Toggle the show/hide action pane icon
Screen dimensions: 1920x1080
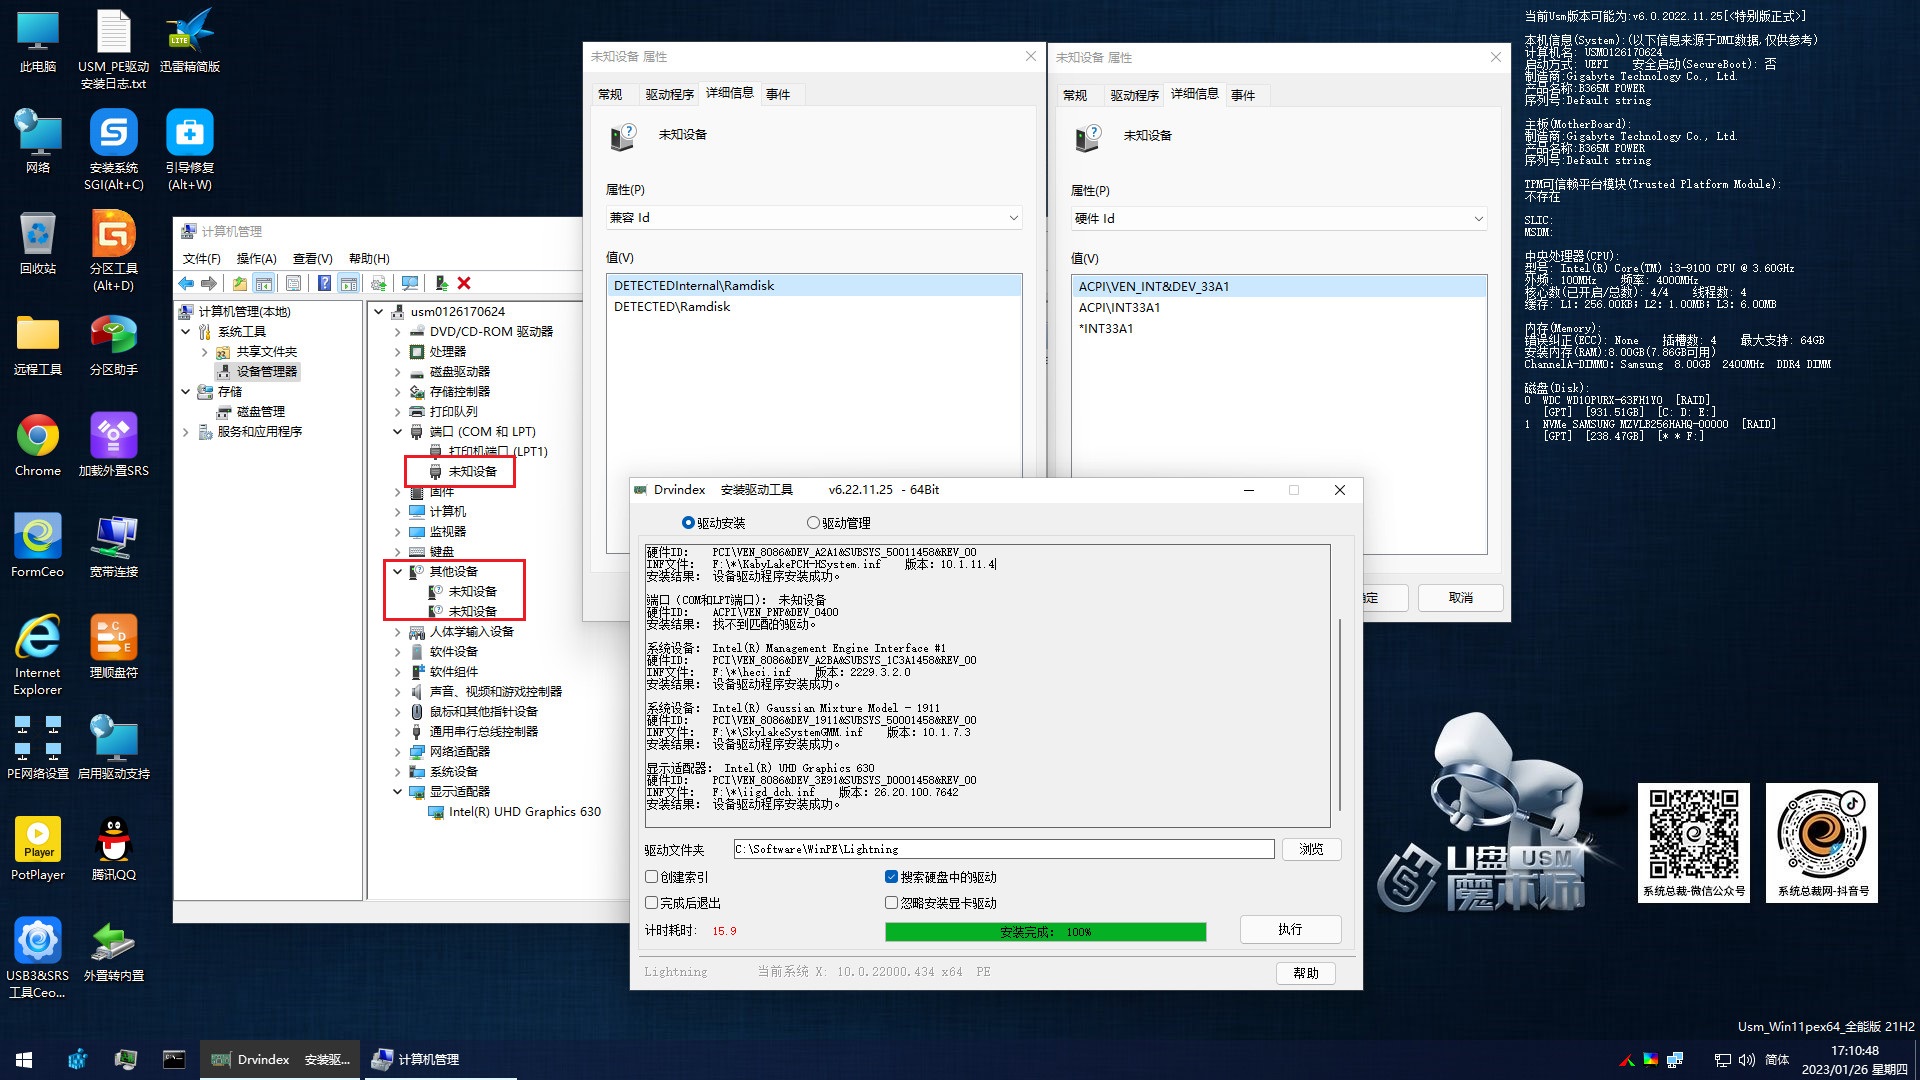click(x=348, y=284)
